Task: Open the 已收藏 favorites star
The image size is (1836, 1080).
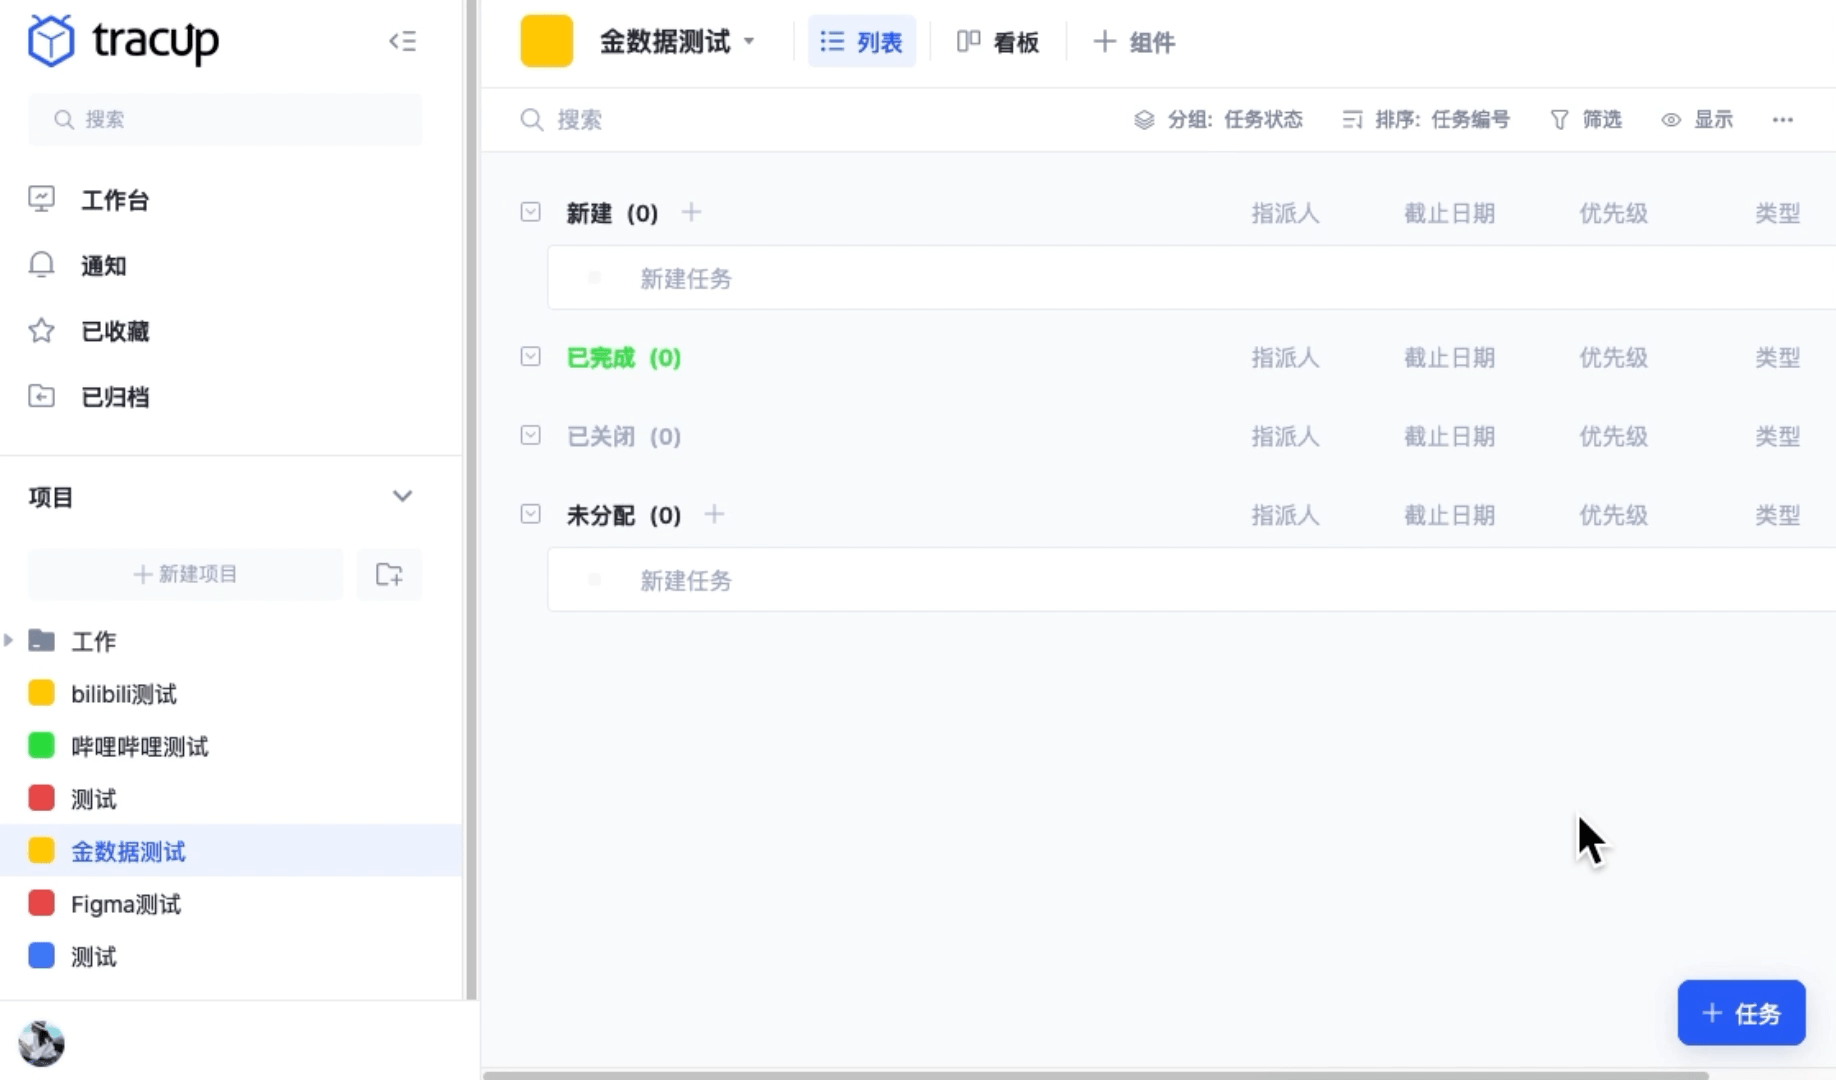Action: click(113, 331)
